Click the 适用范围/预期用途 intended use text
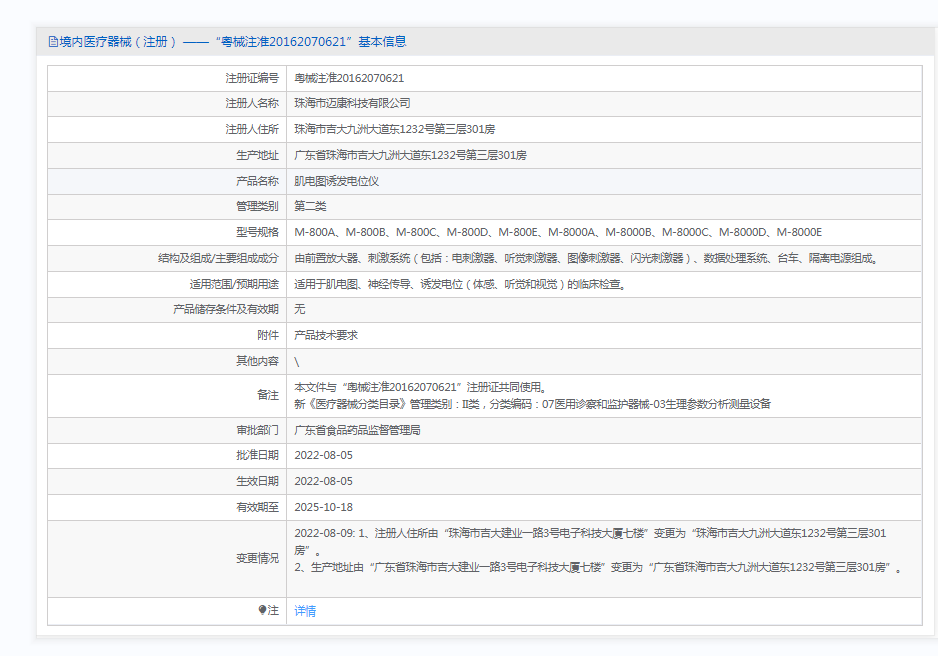The height and width of the screenshot is (656, 938). coord(459,284)
